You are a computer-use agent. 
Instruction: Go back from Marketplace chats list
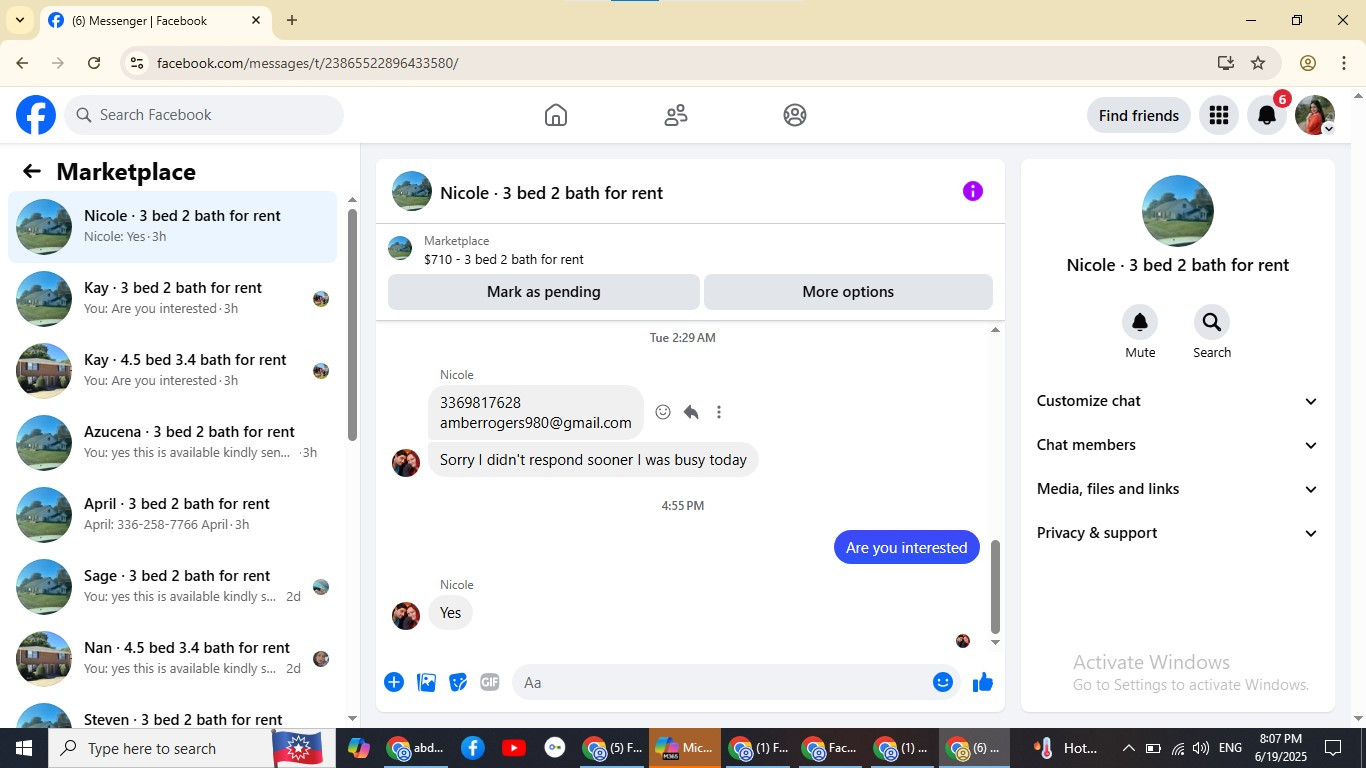pyautogui.click(x=32, y=171)
